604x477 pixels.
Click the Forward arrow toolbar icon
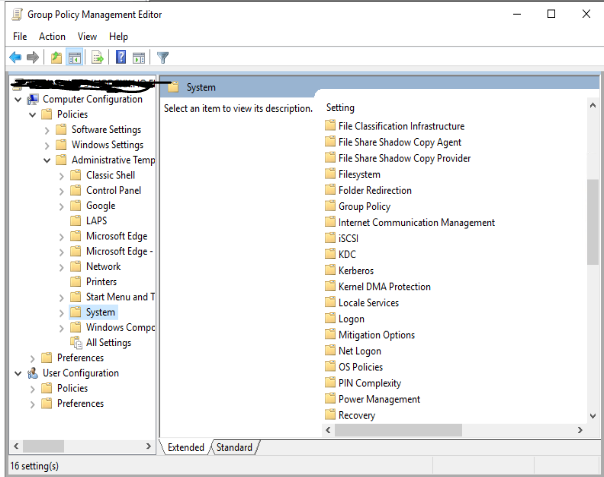pos(33,58)
